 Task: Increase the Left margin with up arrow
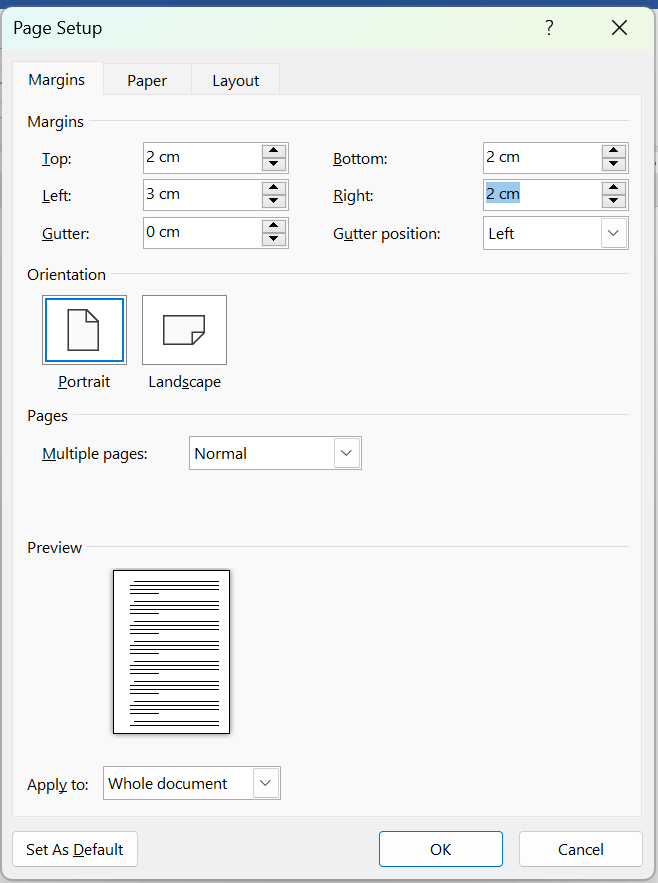coord(274,188)
